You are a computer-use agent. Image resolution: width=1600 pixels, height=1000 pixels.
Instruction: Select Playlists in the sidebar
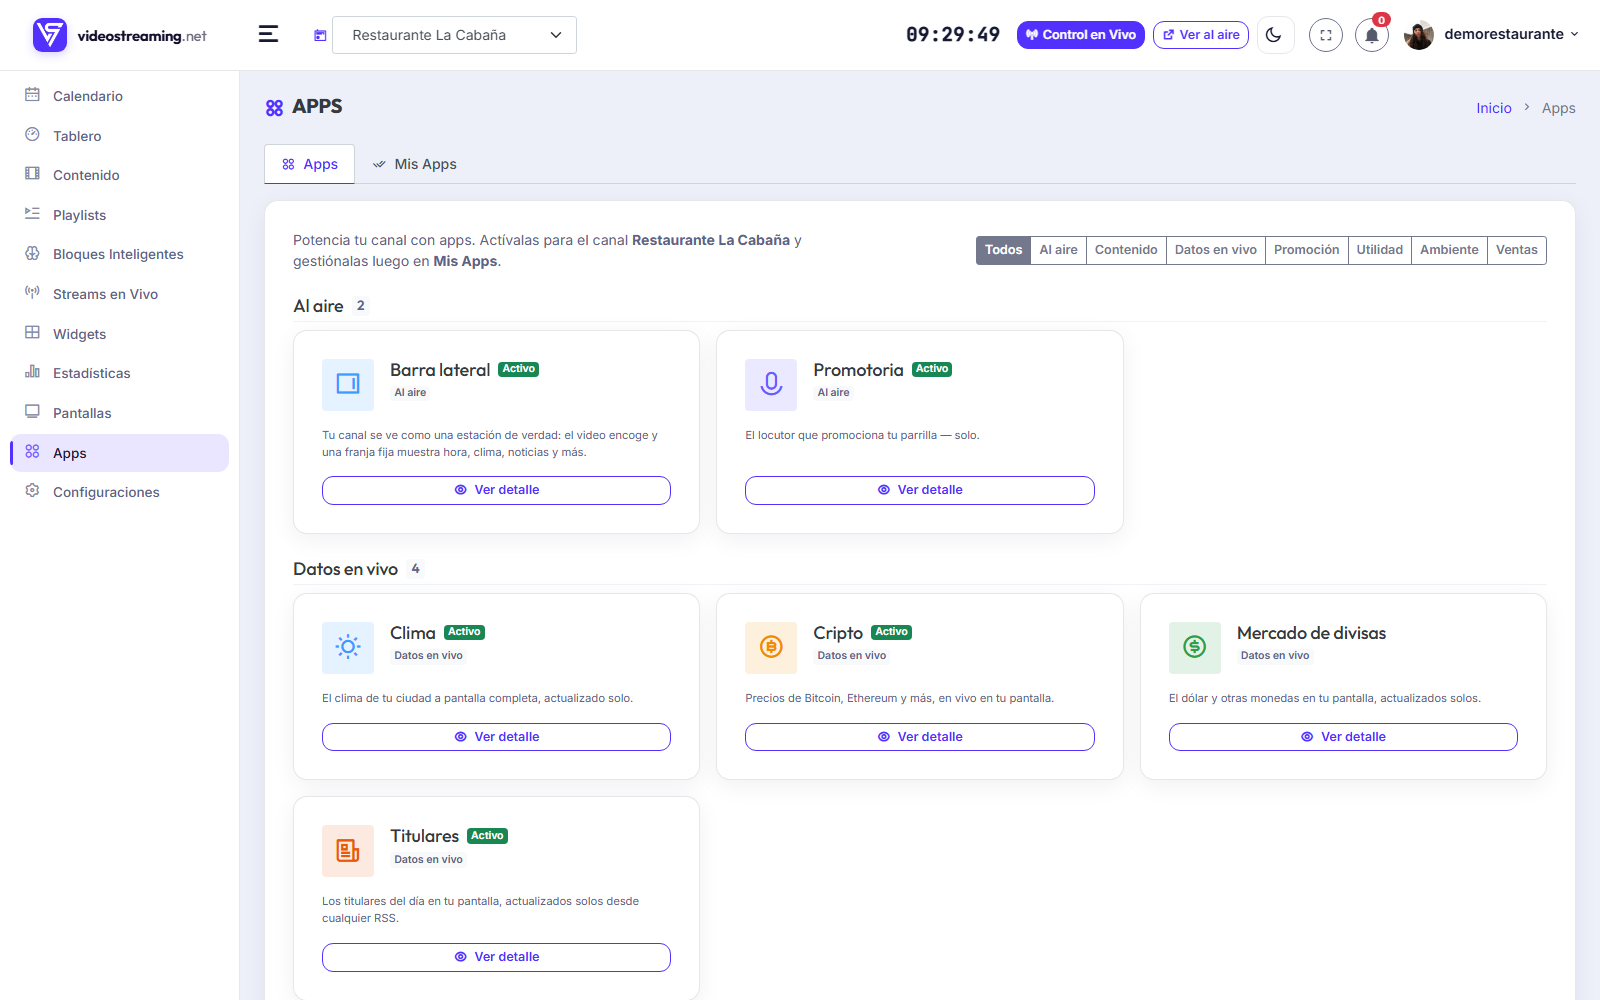pos(119,215)
